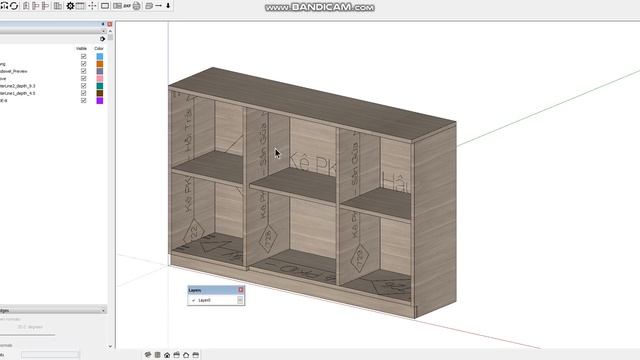This screenshot has width=640, height=360.
Task: Open the orange layer color swatch
Action: click(100, 64)
